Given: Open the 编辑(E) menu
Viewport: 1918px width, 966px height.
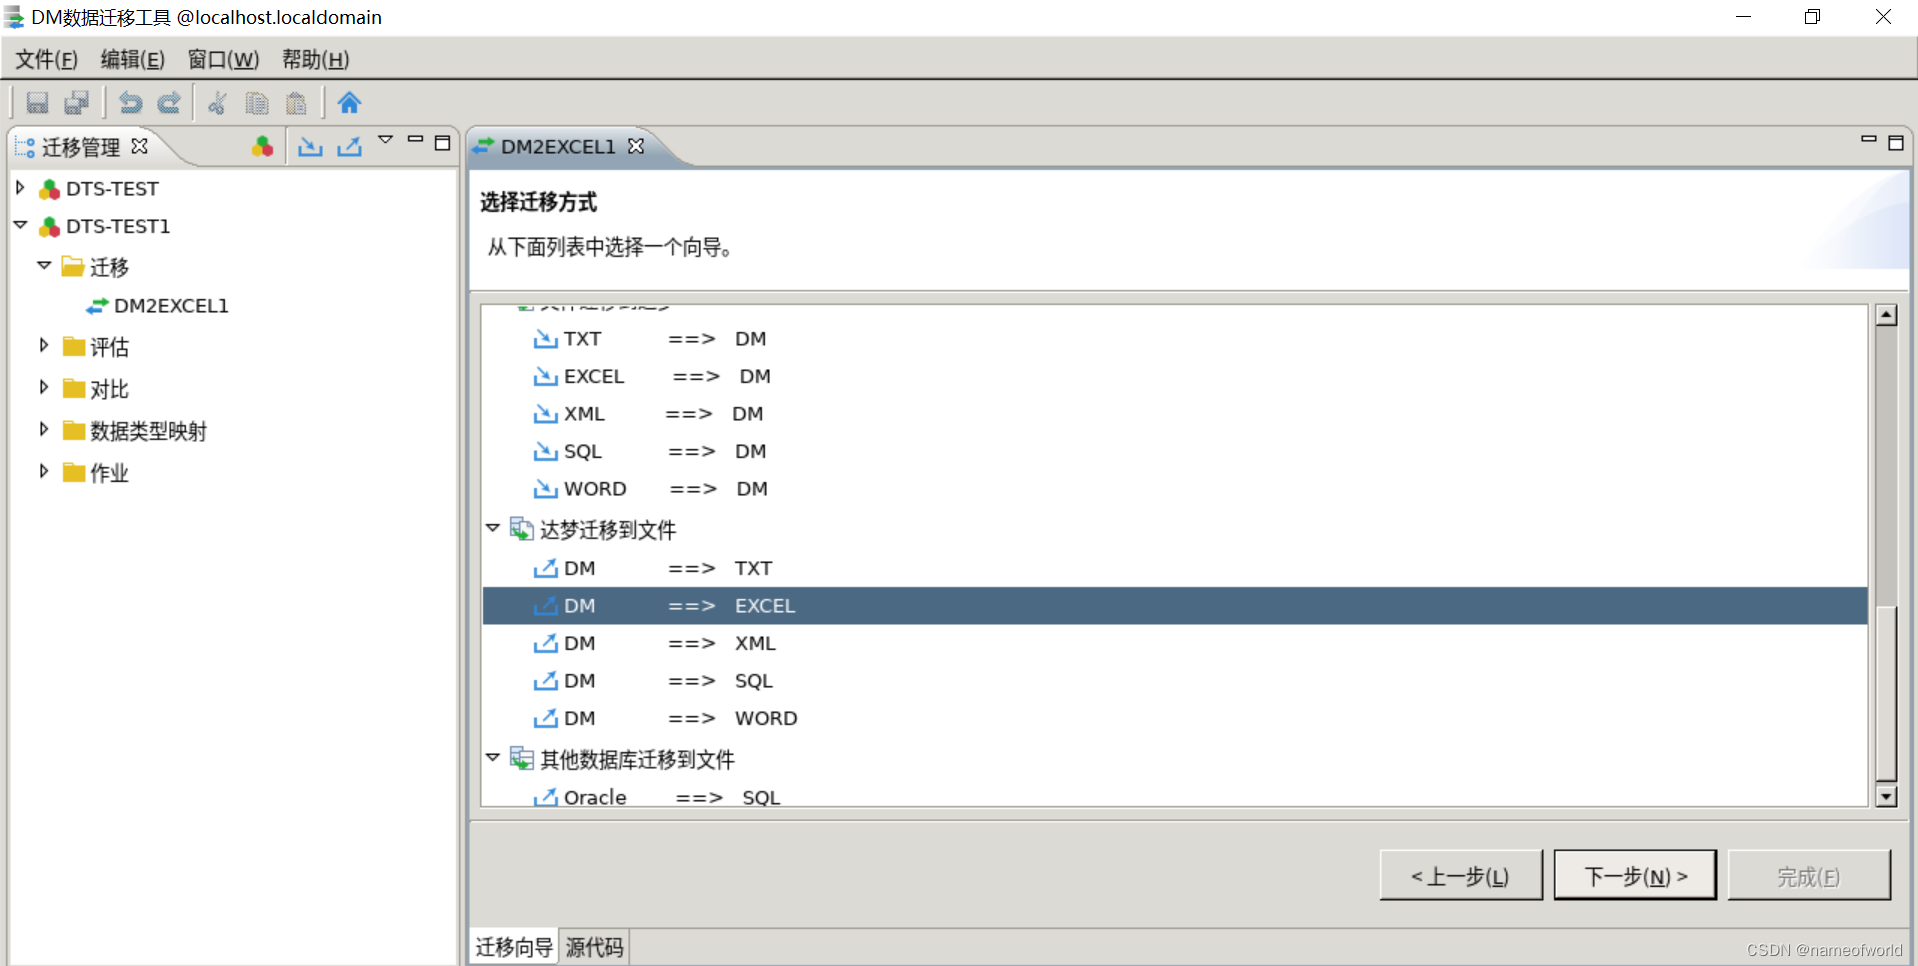Looking at the screenshot, I should pos(132,59).
